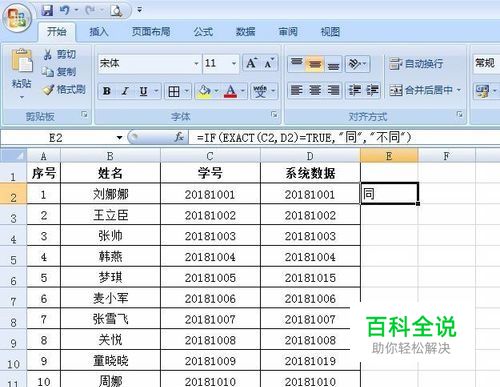Customize quick access toolbar arrow

(x=139, y=10)
